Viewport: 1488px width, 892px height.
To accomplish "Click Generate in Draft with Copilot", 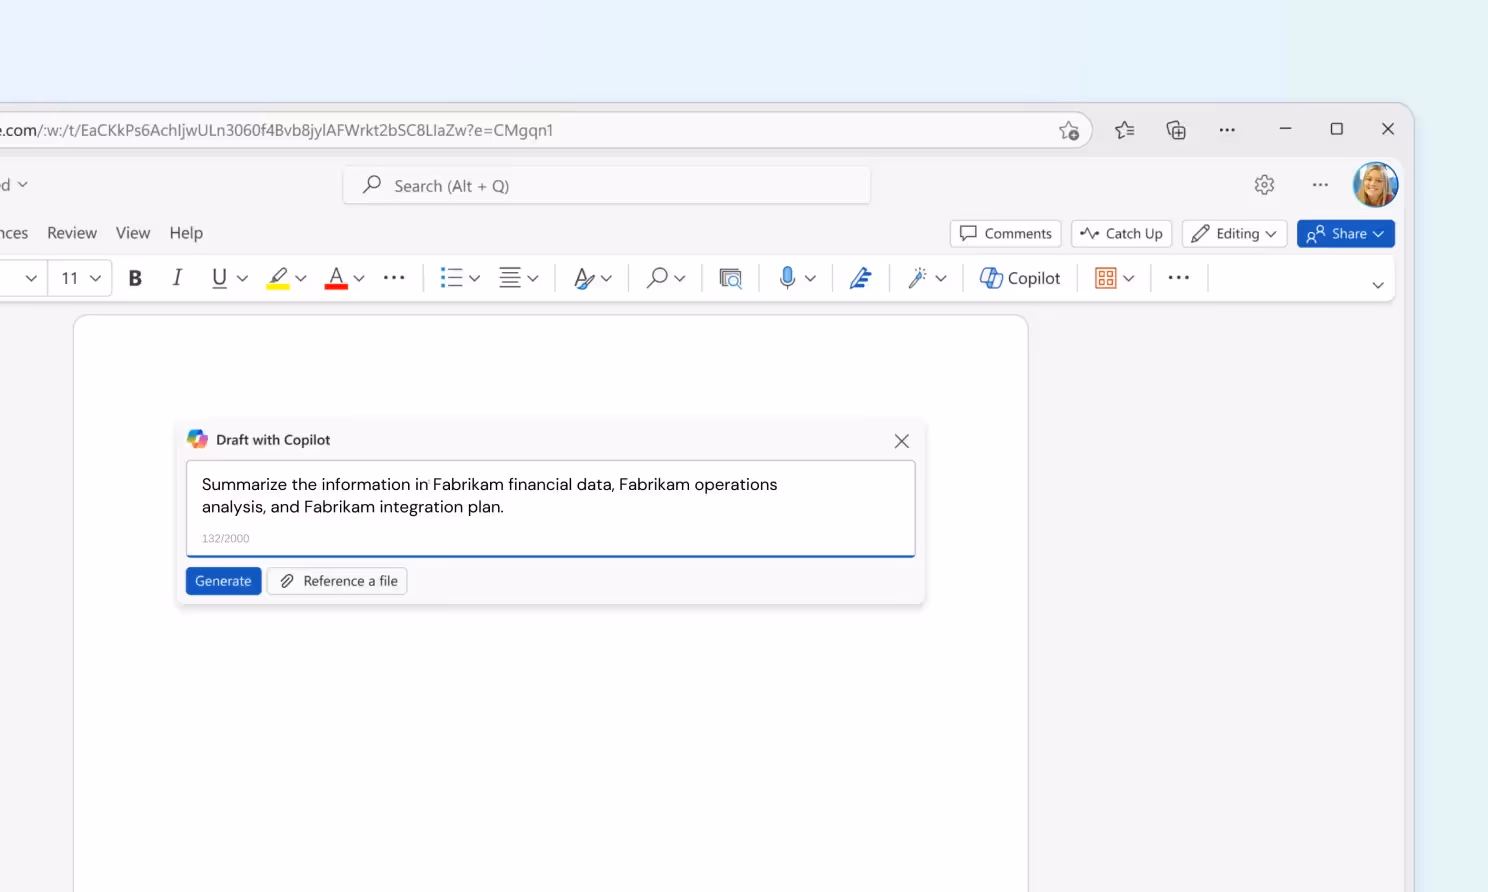I will click(x=223, y=581).
